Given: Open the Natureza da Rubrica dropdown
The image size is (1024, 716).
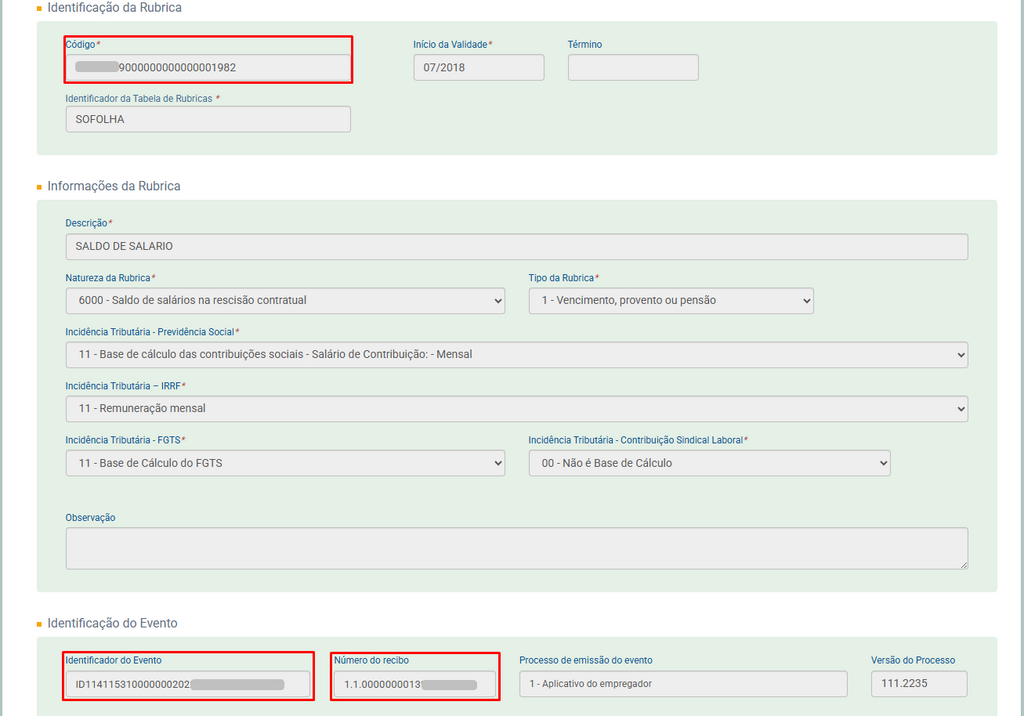Looking at the screenshot, I should [x=285, y=300].
